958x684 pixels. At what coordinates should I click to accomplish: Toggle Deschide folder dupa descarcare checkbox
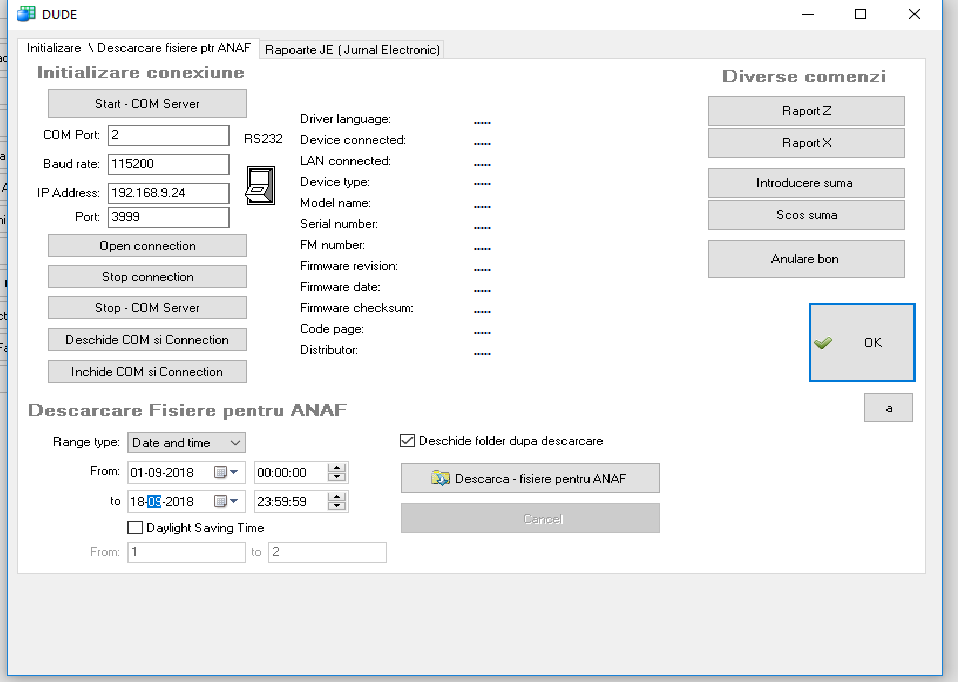point(408,440)
